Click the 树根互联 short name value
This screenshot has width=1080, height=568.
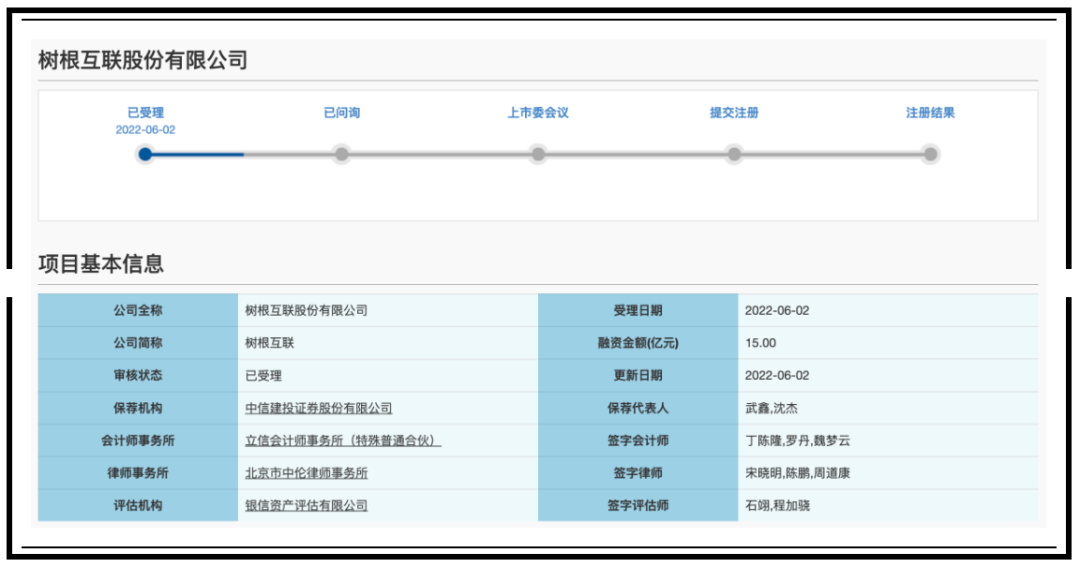tap(269, 343)
